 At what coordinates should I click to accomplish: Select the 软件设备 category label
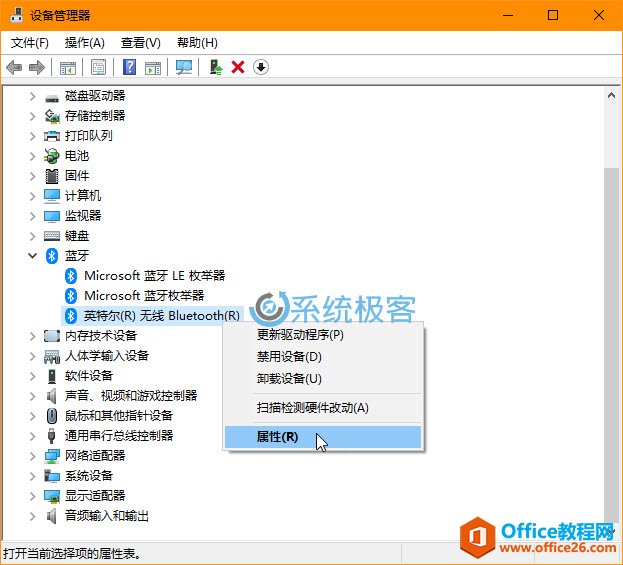point(89,376)
